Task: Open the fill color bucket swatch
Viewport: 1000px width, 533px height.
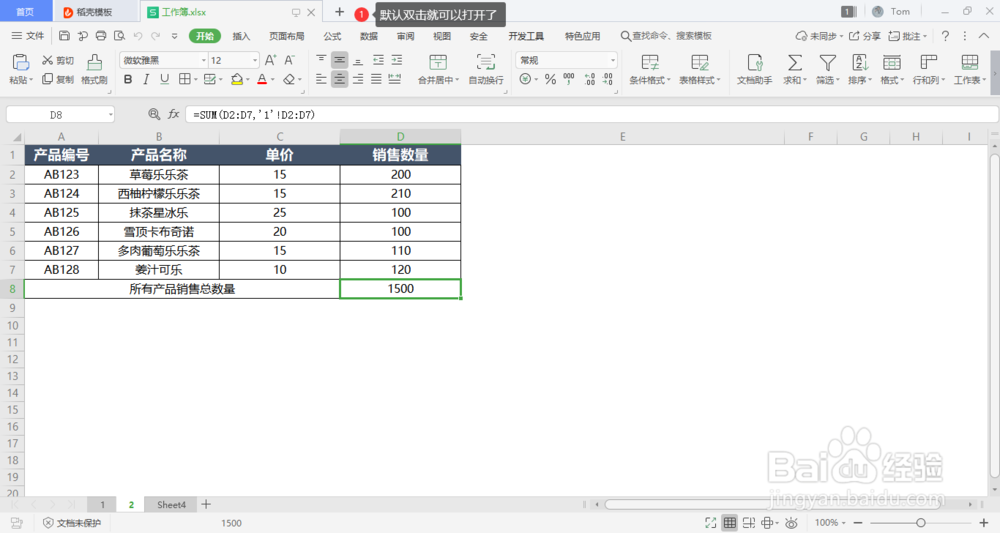Action: [x=237, y=80]
